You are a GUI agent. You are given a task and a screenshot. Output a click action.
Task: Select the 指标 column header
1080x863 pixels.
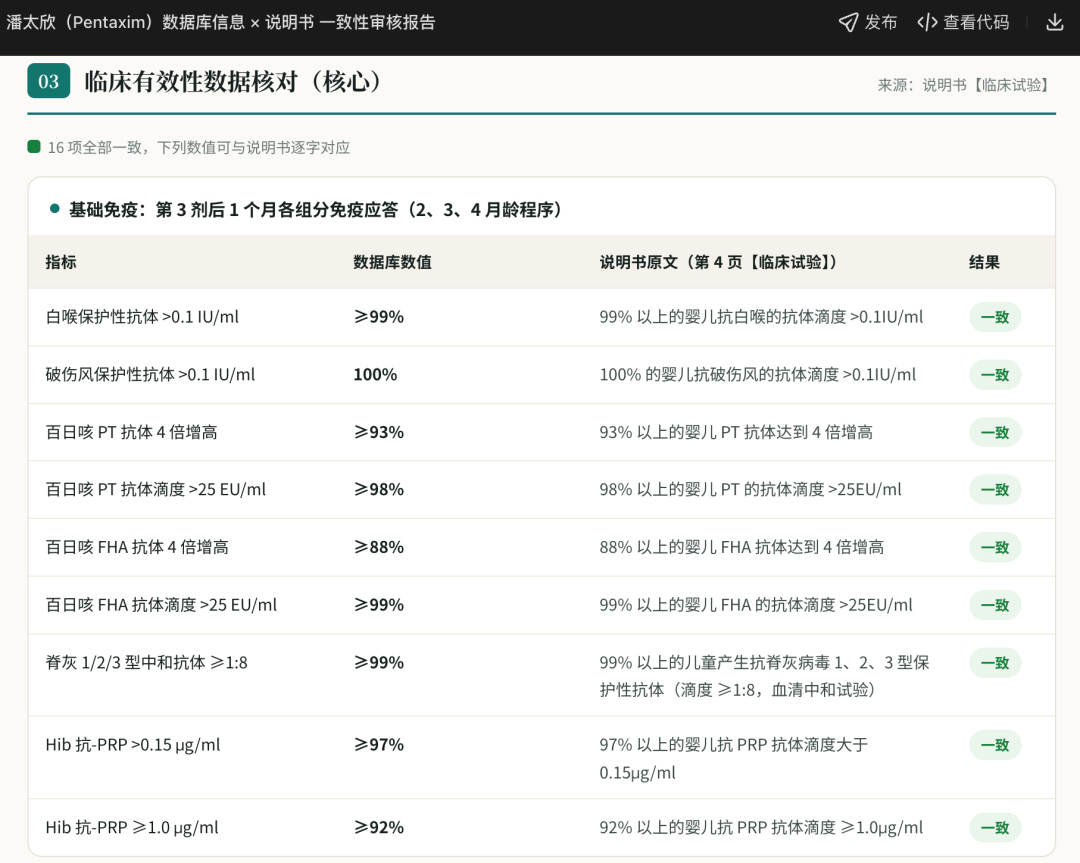click(x=61, y=262)
